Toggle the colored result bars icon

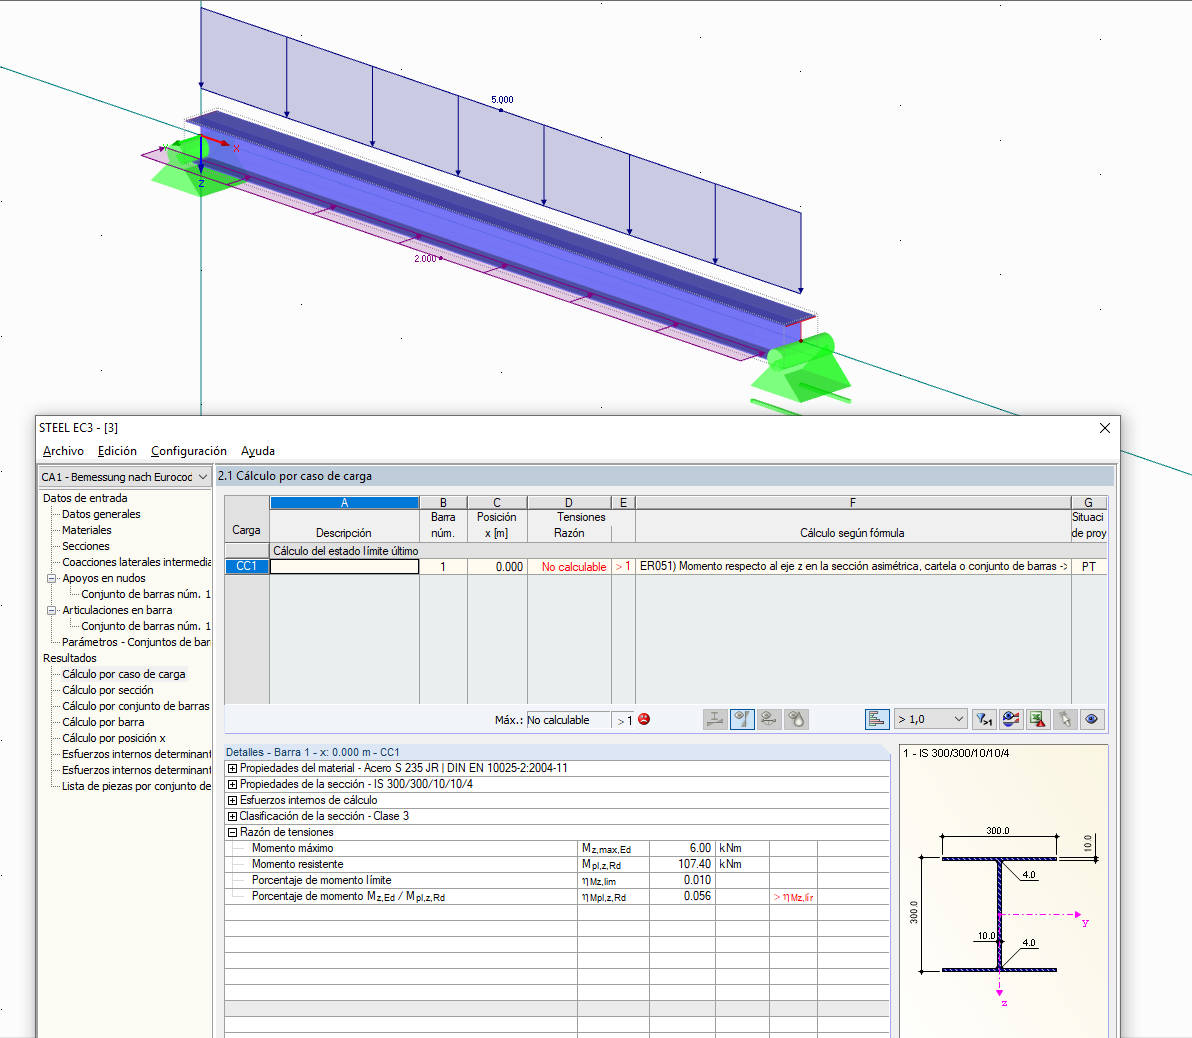877,719
